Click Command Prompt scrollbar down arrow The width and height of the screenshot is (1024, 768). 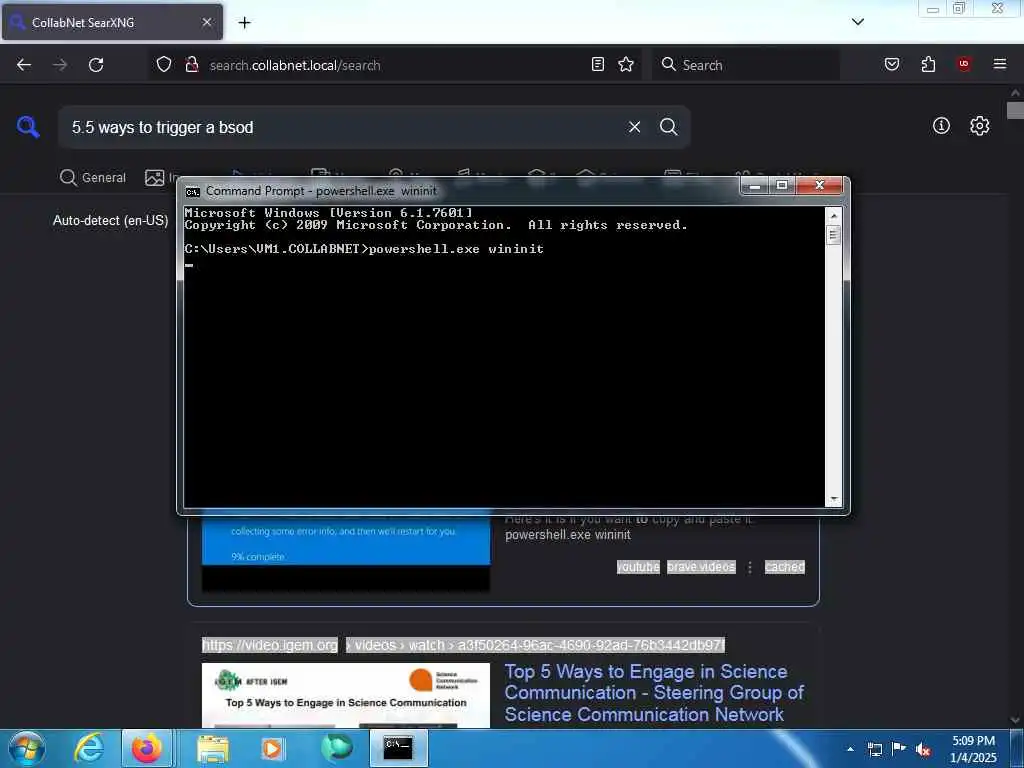833,500
